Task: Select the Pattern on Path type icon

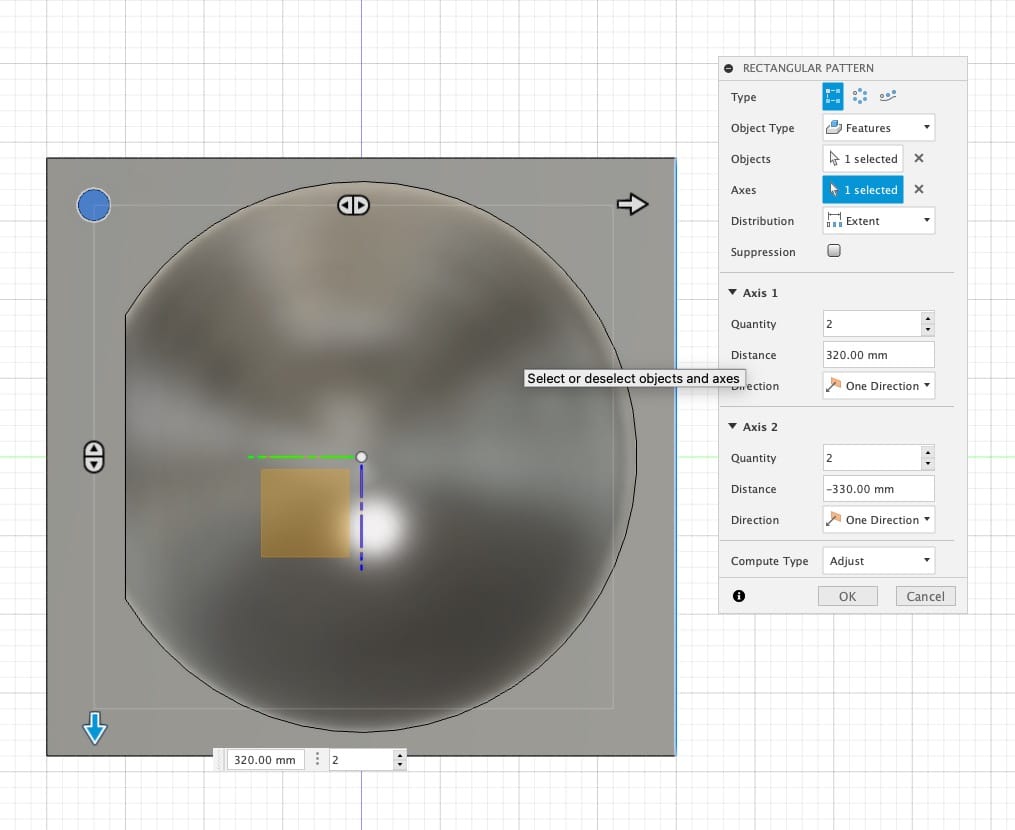Action: point(887,96)
